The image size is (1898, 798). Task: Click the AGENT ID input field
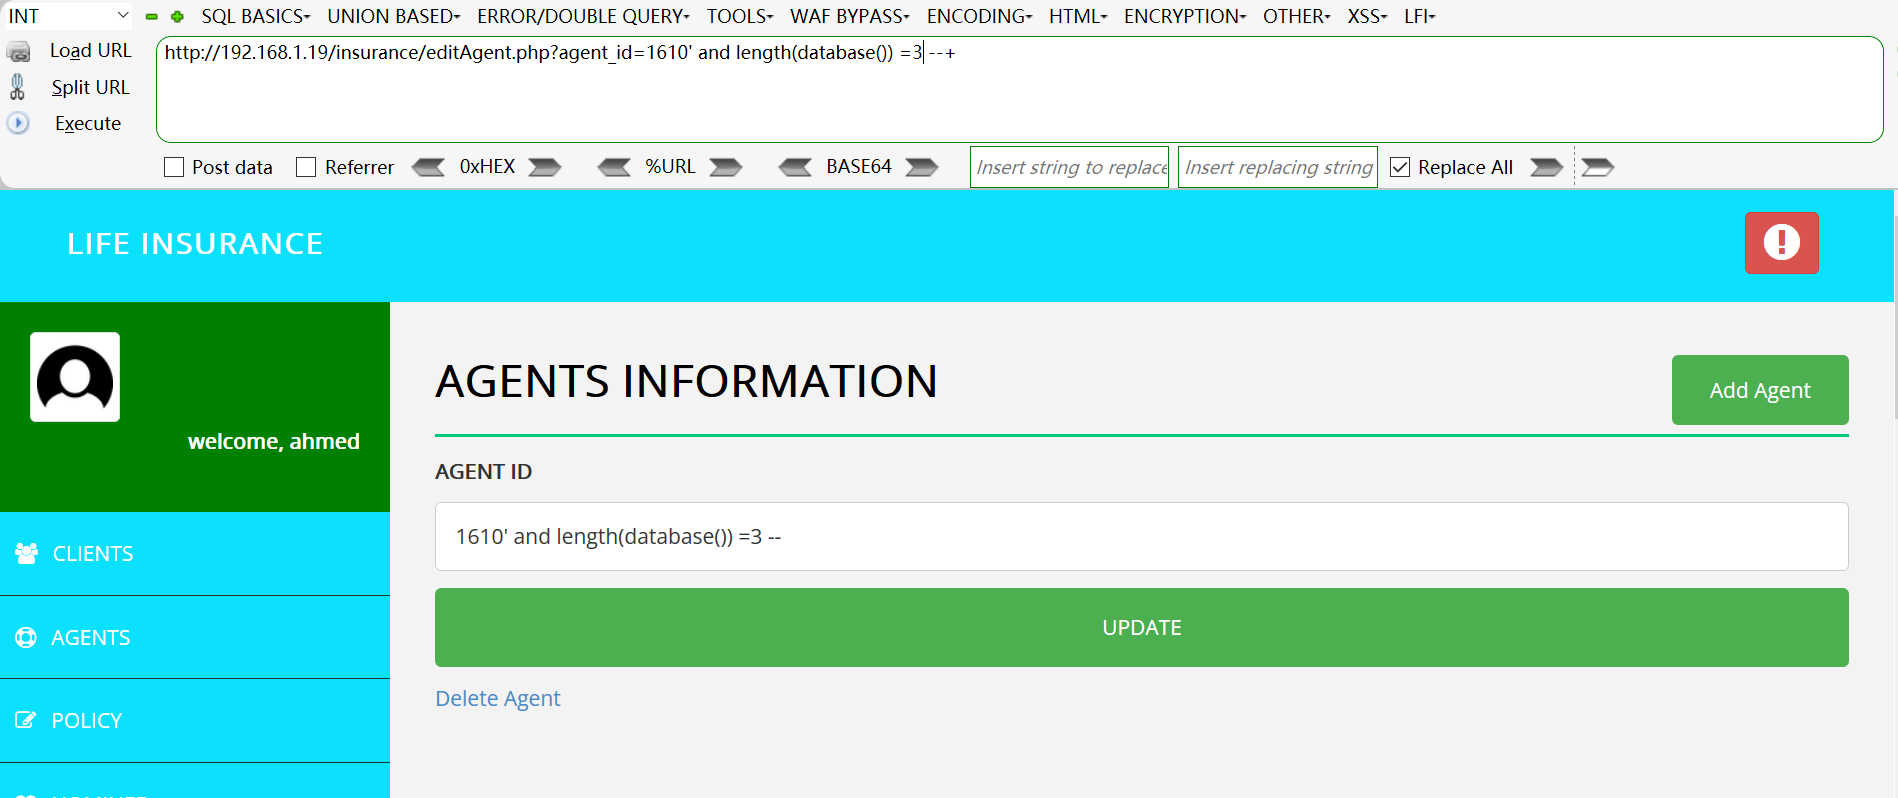click(x=1142, y=537)
